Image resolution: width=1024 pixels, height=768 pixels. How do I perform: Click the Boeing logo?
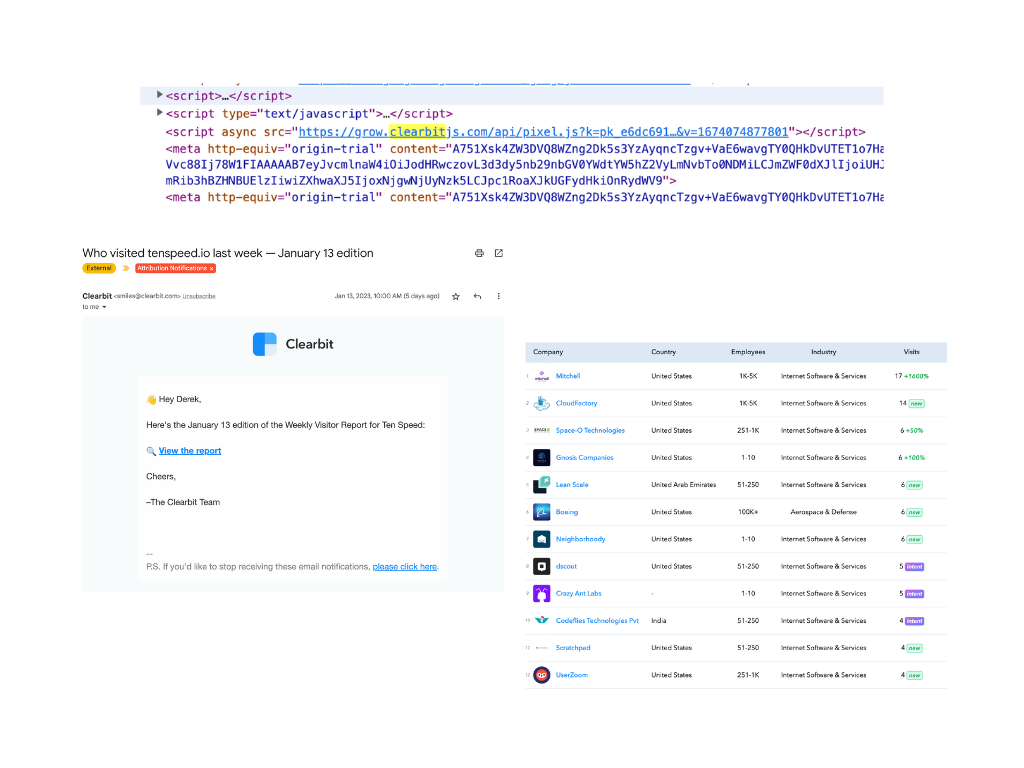541,512
